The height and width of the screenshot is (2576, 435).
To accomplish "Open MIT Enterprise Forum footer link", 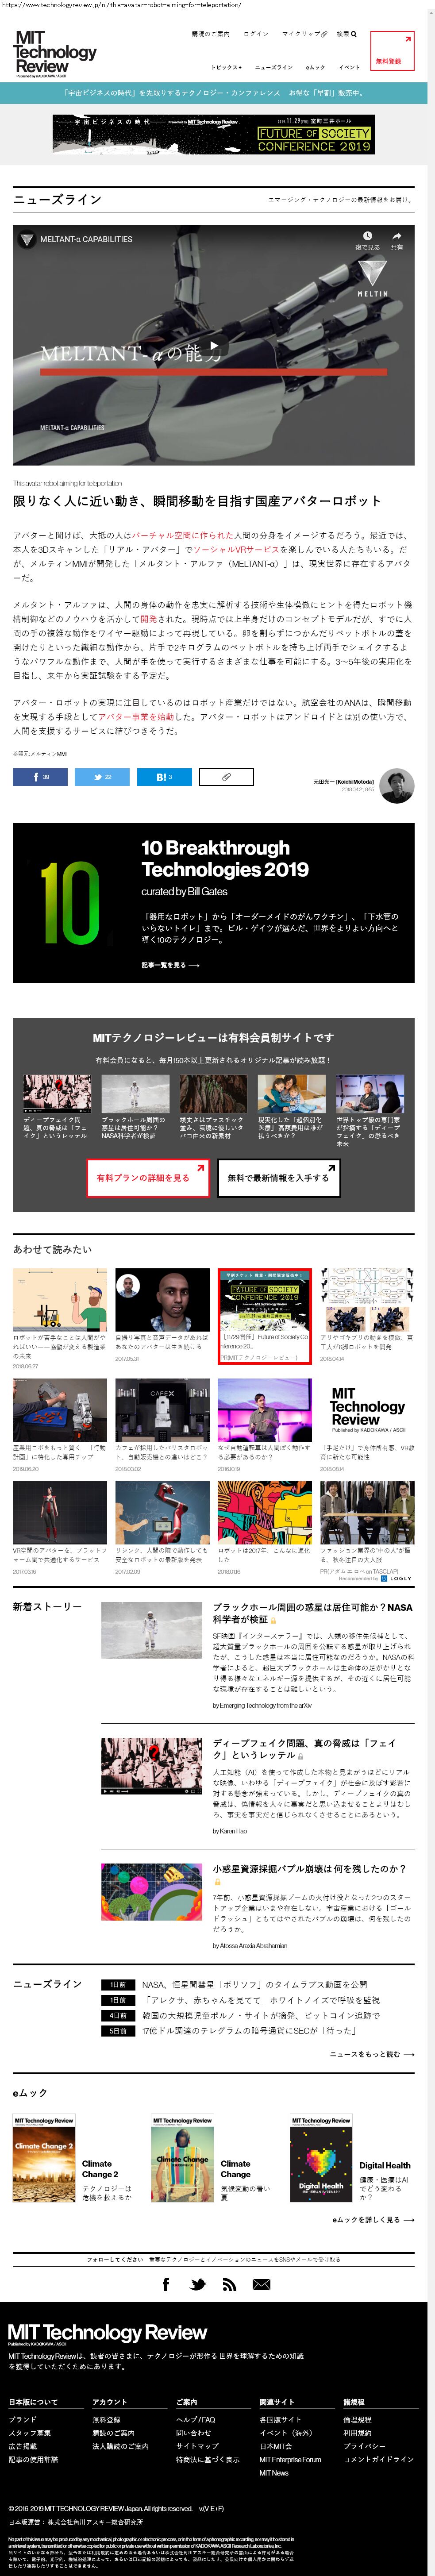I will click(290, 2459).
